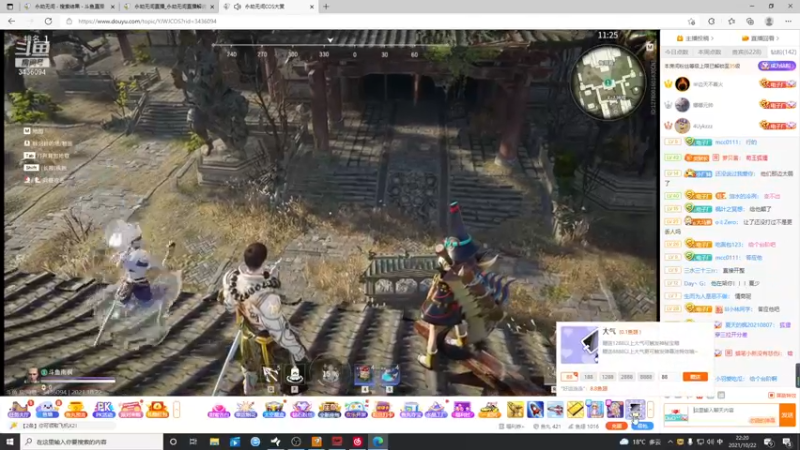Switch to the 今日贡献 ranking tab
This screenshot has width=800, height=450.
tap(677, 52)
